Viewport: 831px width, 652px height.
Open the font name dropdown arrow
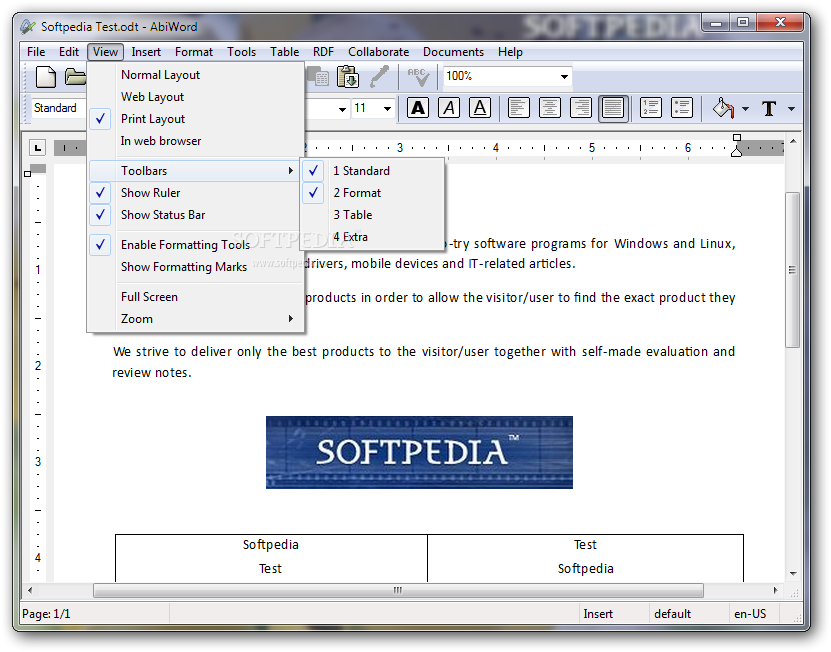click(x=342, y=109)
